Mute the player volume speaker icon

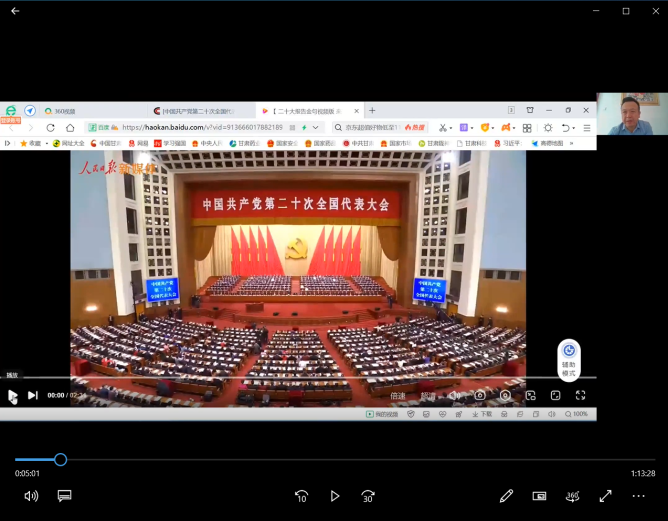point(31,496)
